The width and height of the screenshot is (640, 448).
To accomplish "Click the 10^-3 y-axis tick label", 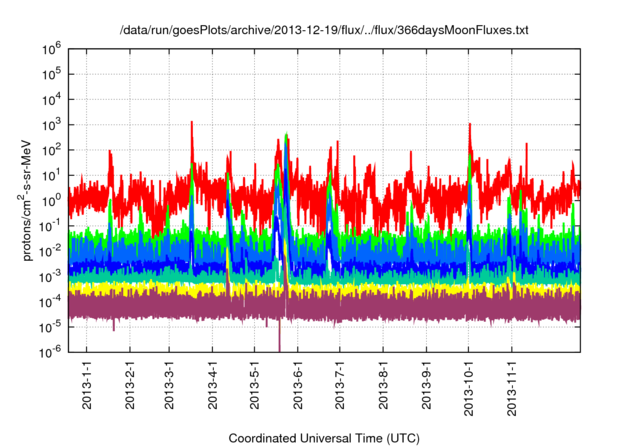I will tap(54, 275).
